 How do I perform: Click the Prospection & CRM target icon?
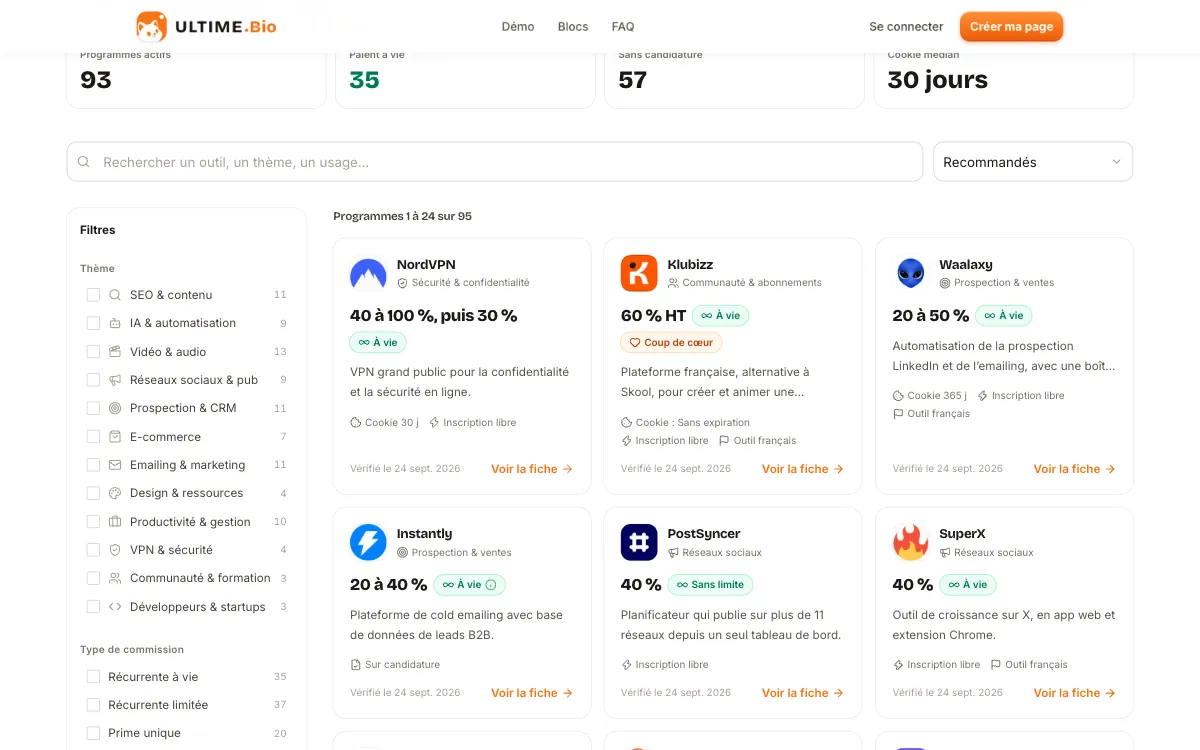tap(115, 408)
